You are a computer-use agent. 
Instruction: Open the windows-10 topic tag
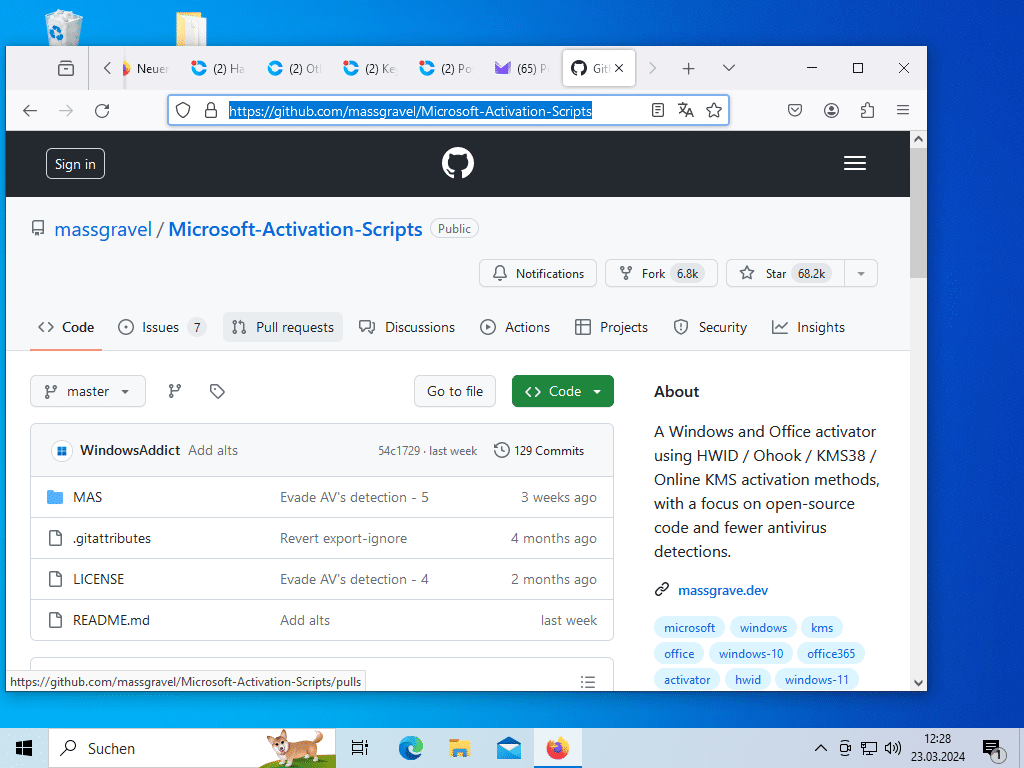point(751,653)
